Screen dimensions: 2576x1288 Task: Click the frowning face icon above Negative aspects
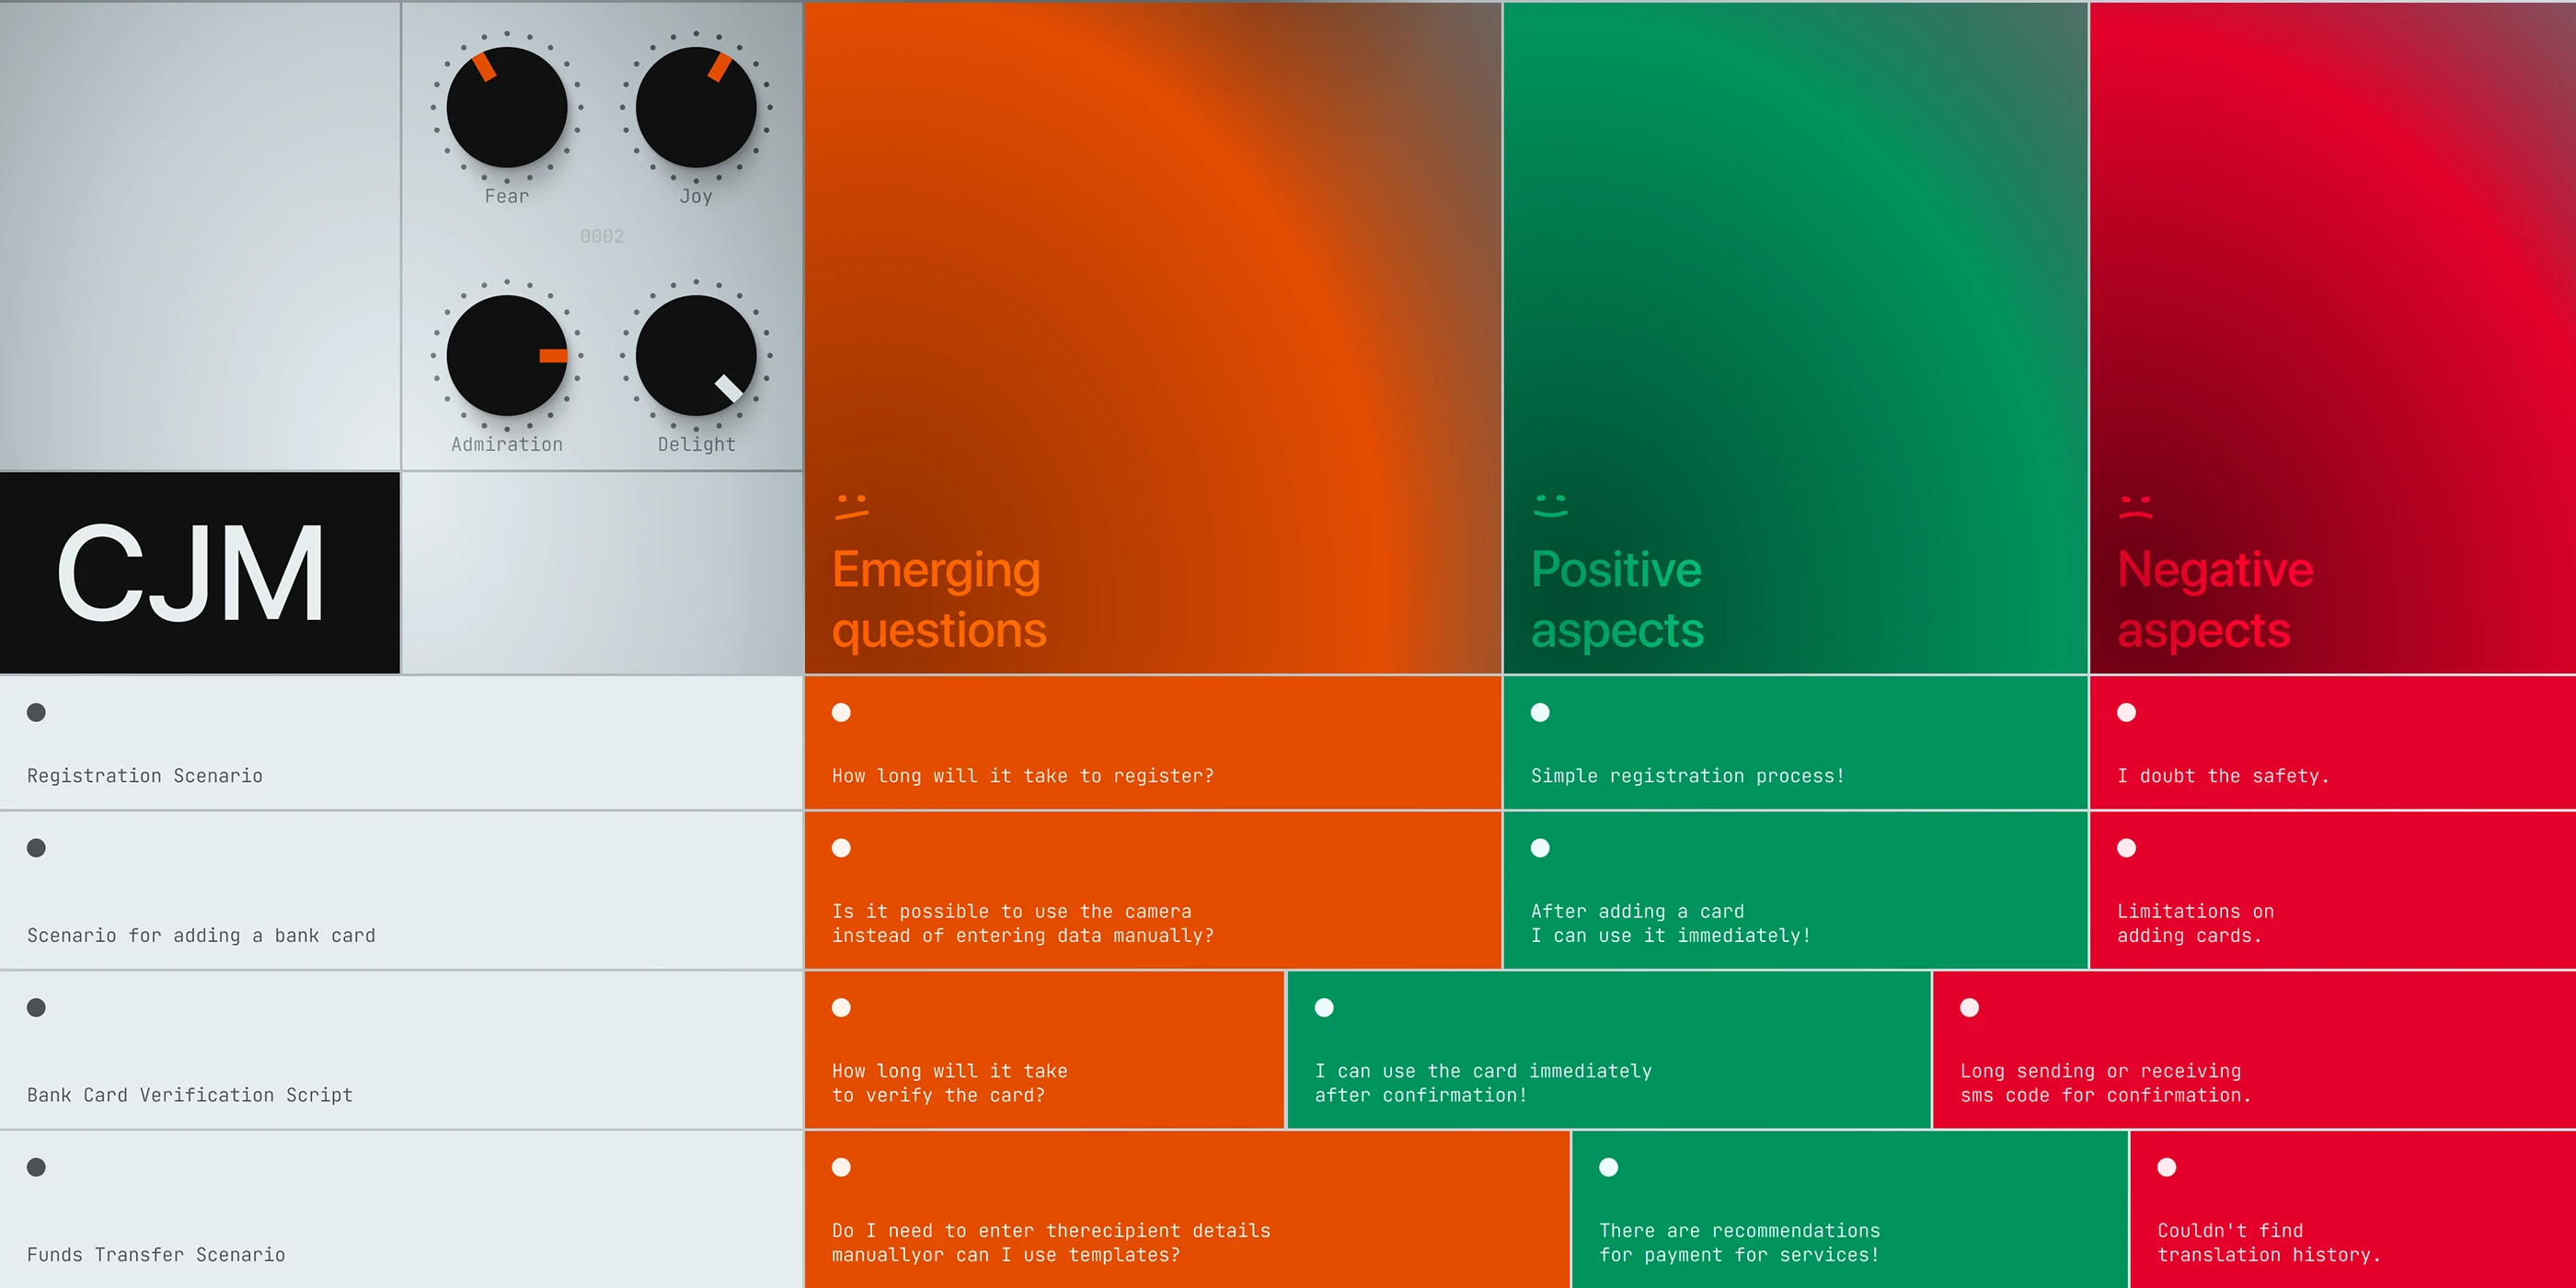click(x=2135, y=506)
